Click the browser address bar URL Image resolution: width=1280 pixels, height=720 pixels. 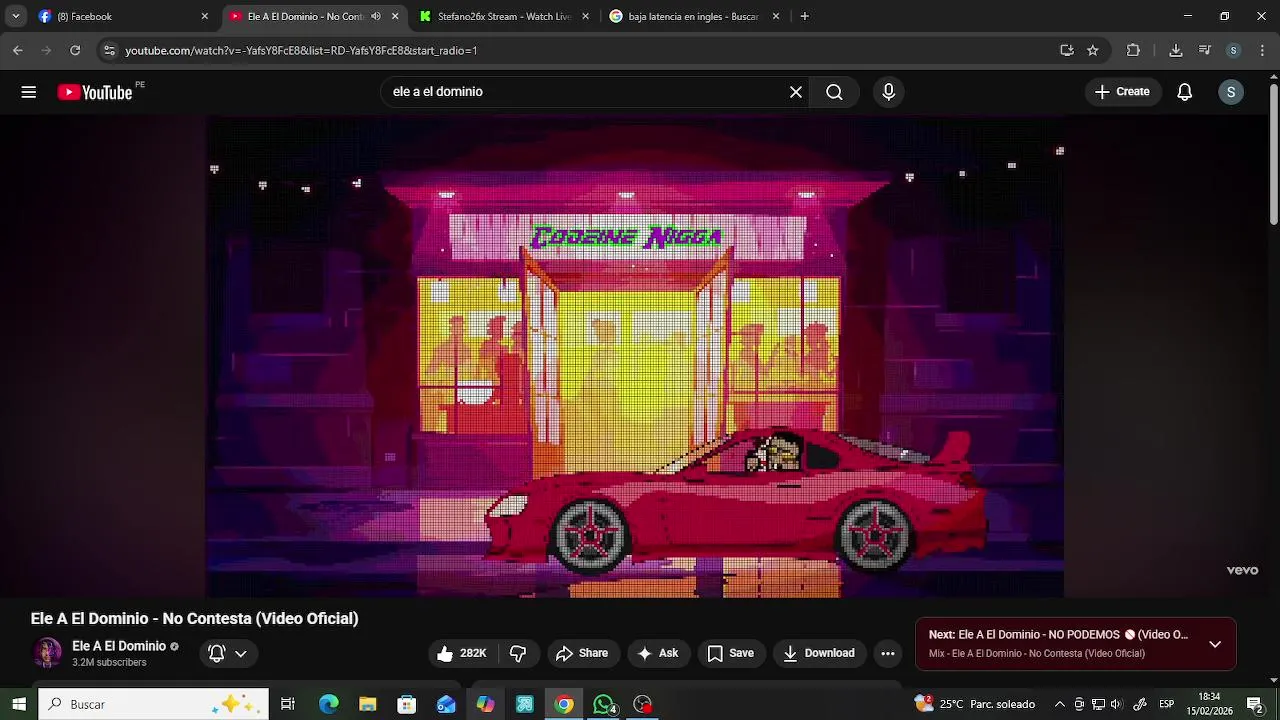pos(301,50)
